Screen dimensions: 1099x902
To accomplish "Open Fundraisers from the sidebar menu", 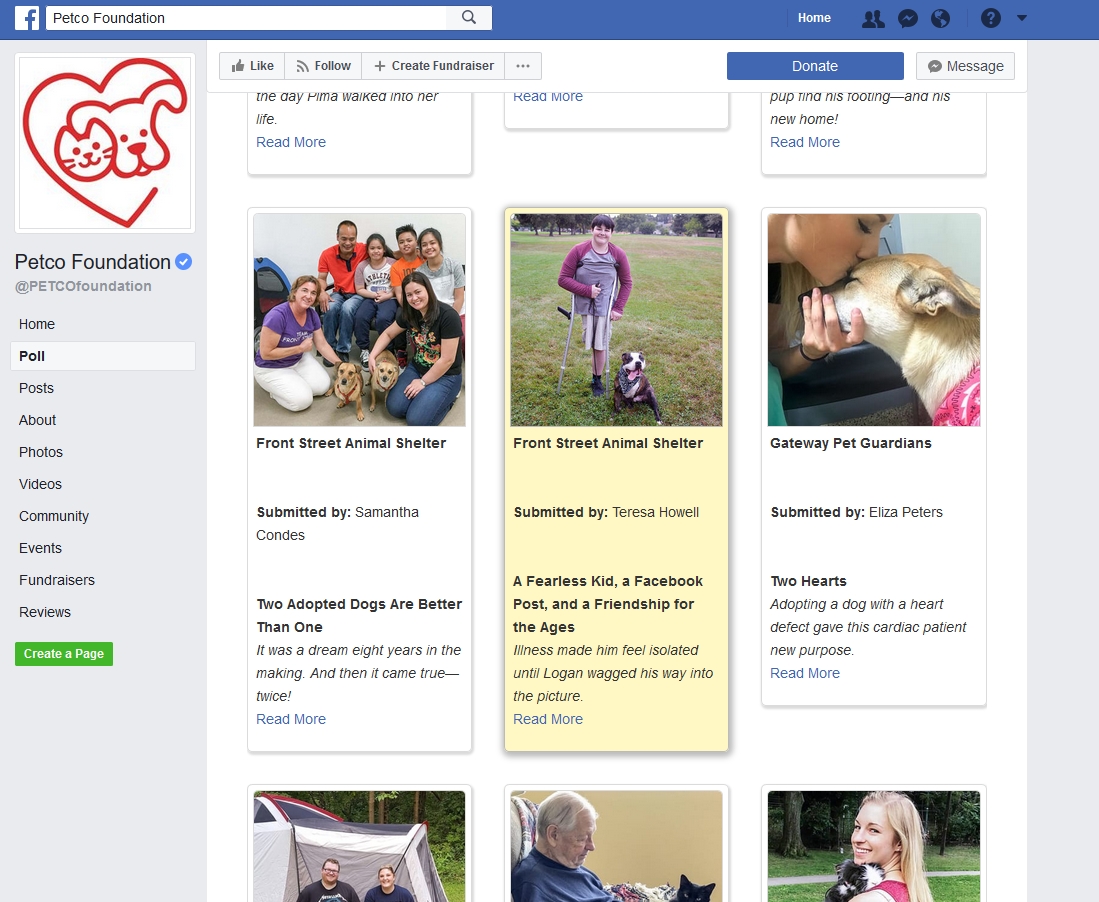I will pos(57,580).
